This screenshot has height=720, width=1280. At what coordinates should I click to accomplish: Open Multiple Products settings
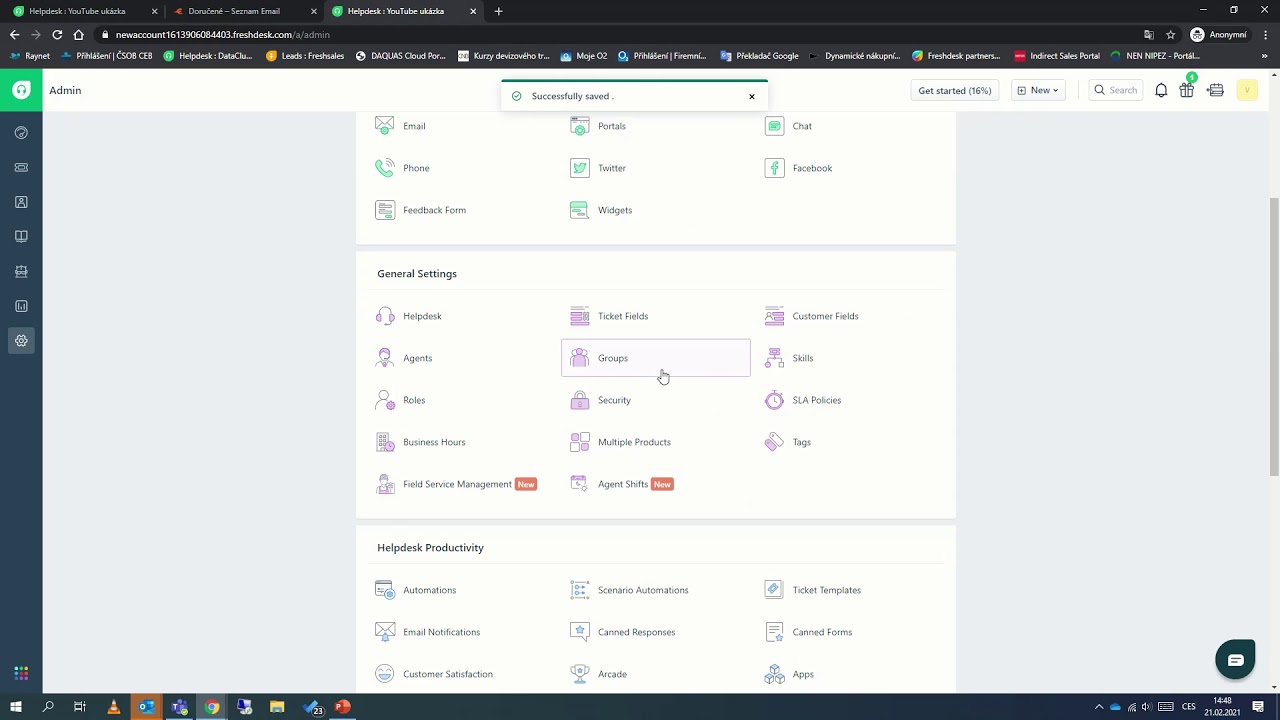click(x=621, y=442)
